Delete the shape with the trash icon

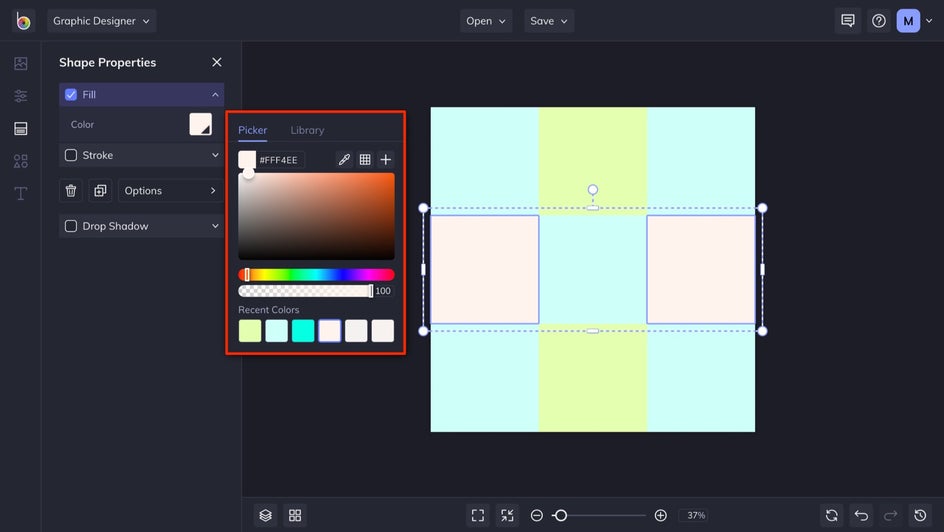pos(71,191)
